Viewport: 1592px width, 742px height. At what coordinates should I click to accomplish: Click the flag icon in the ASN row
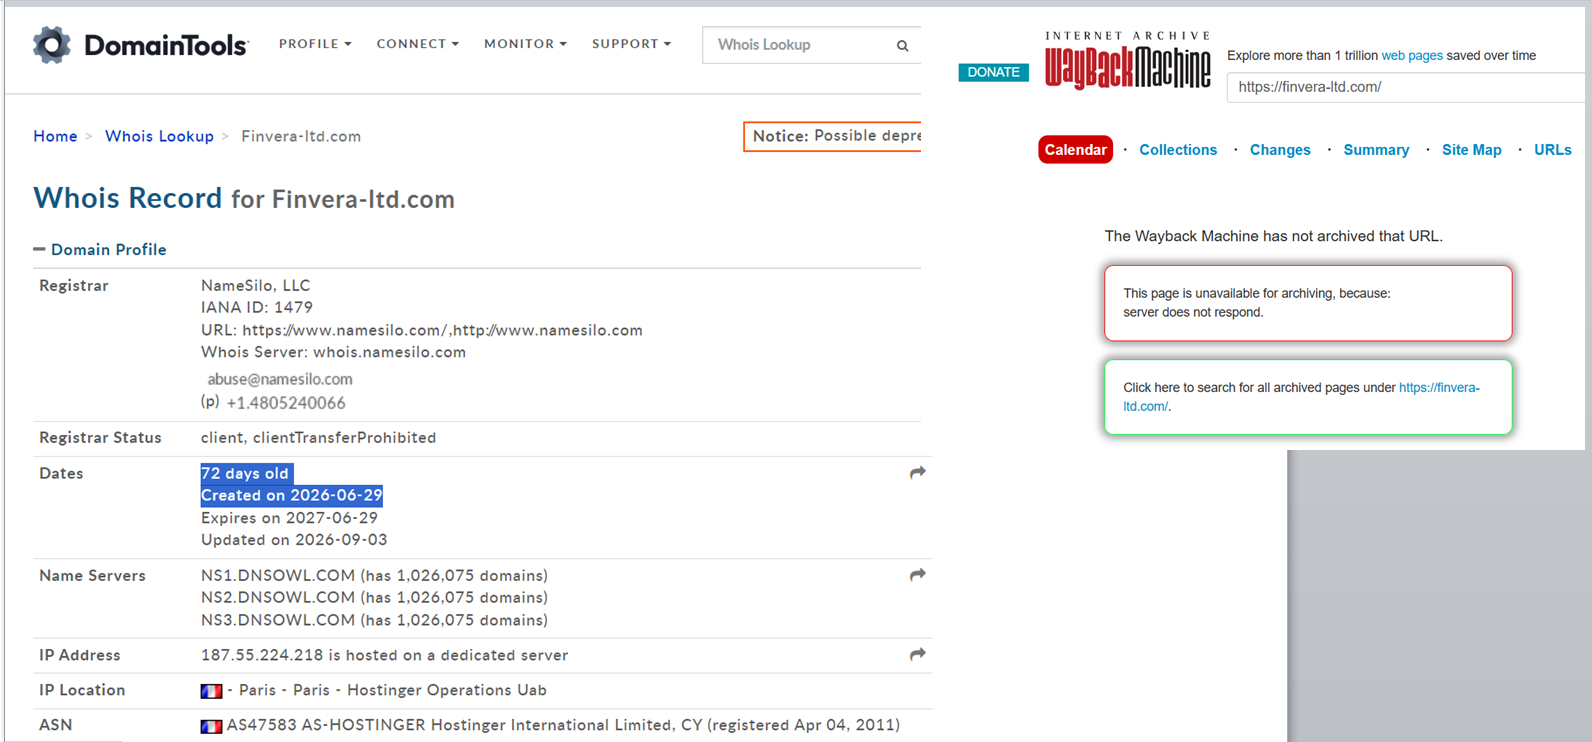[x=211, y=726]
